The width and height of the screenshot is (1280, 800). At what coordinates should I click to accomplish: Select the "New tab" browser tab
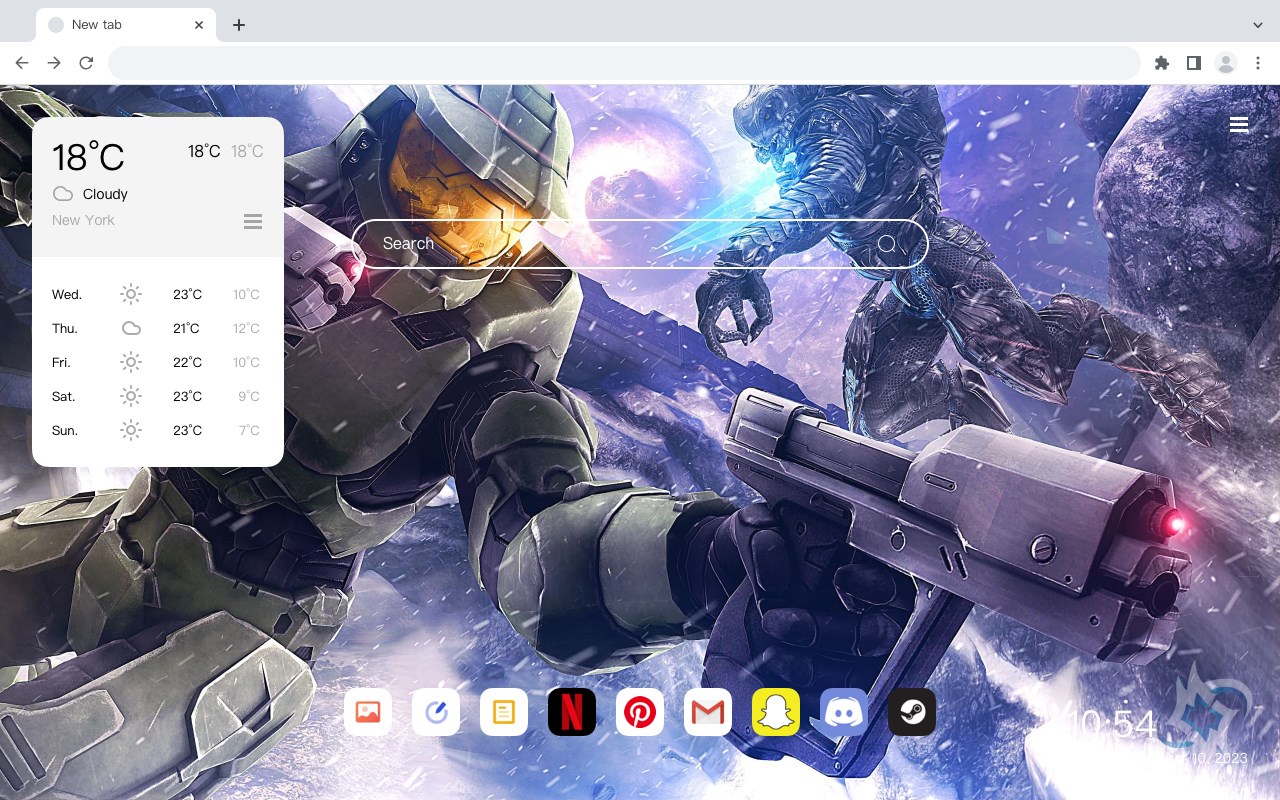pyautogui.click(x=126, y=25)
